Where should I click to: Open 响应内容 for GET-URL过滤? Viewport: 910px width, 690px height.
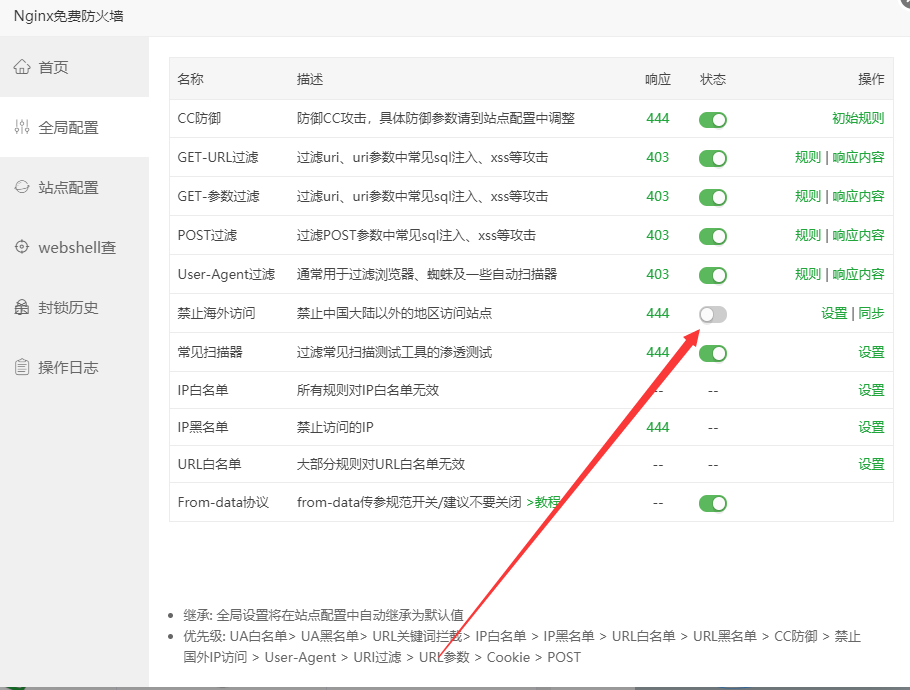pyautogui.click(x=858, y=157)
